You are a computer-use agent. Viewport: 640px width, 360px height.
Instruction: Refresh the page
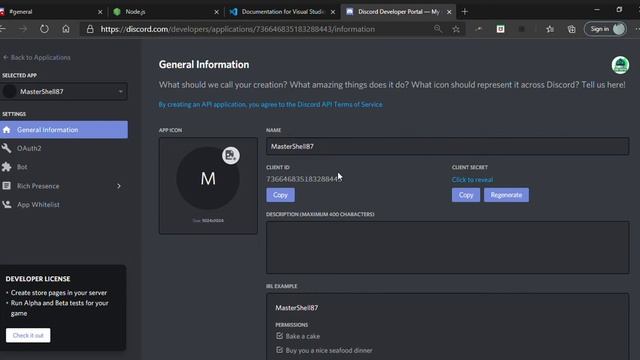pyautogui.click(x=44, y=29)
